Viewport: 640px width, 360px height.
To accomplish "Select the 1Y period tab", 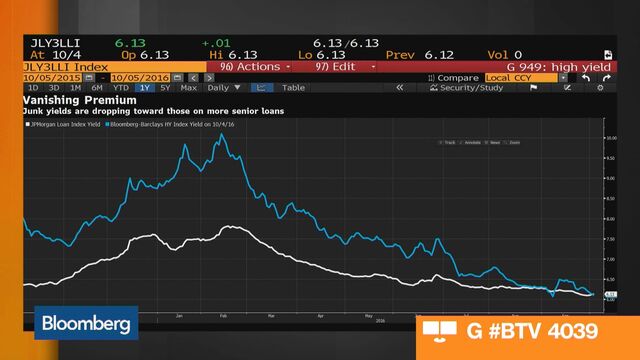I will 144,88.
